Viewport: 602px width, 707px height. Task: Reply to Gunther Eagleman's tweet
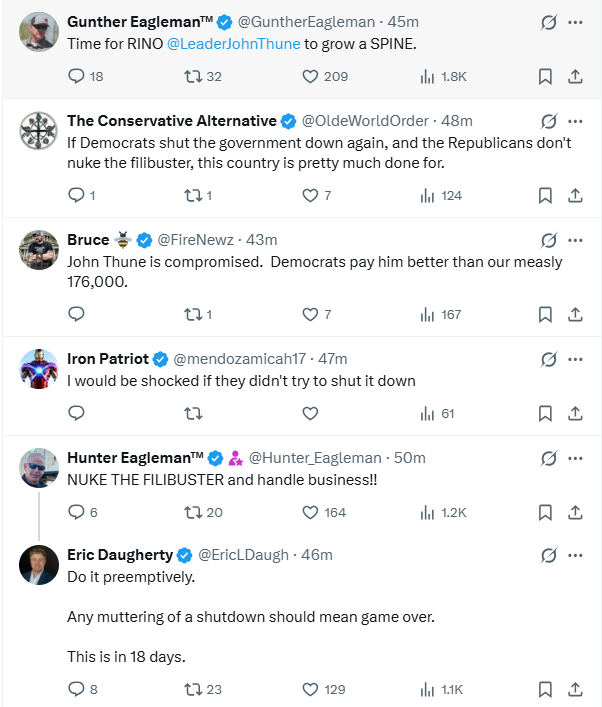pos(77,76)
